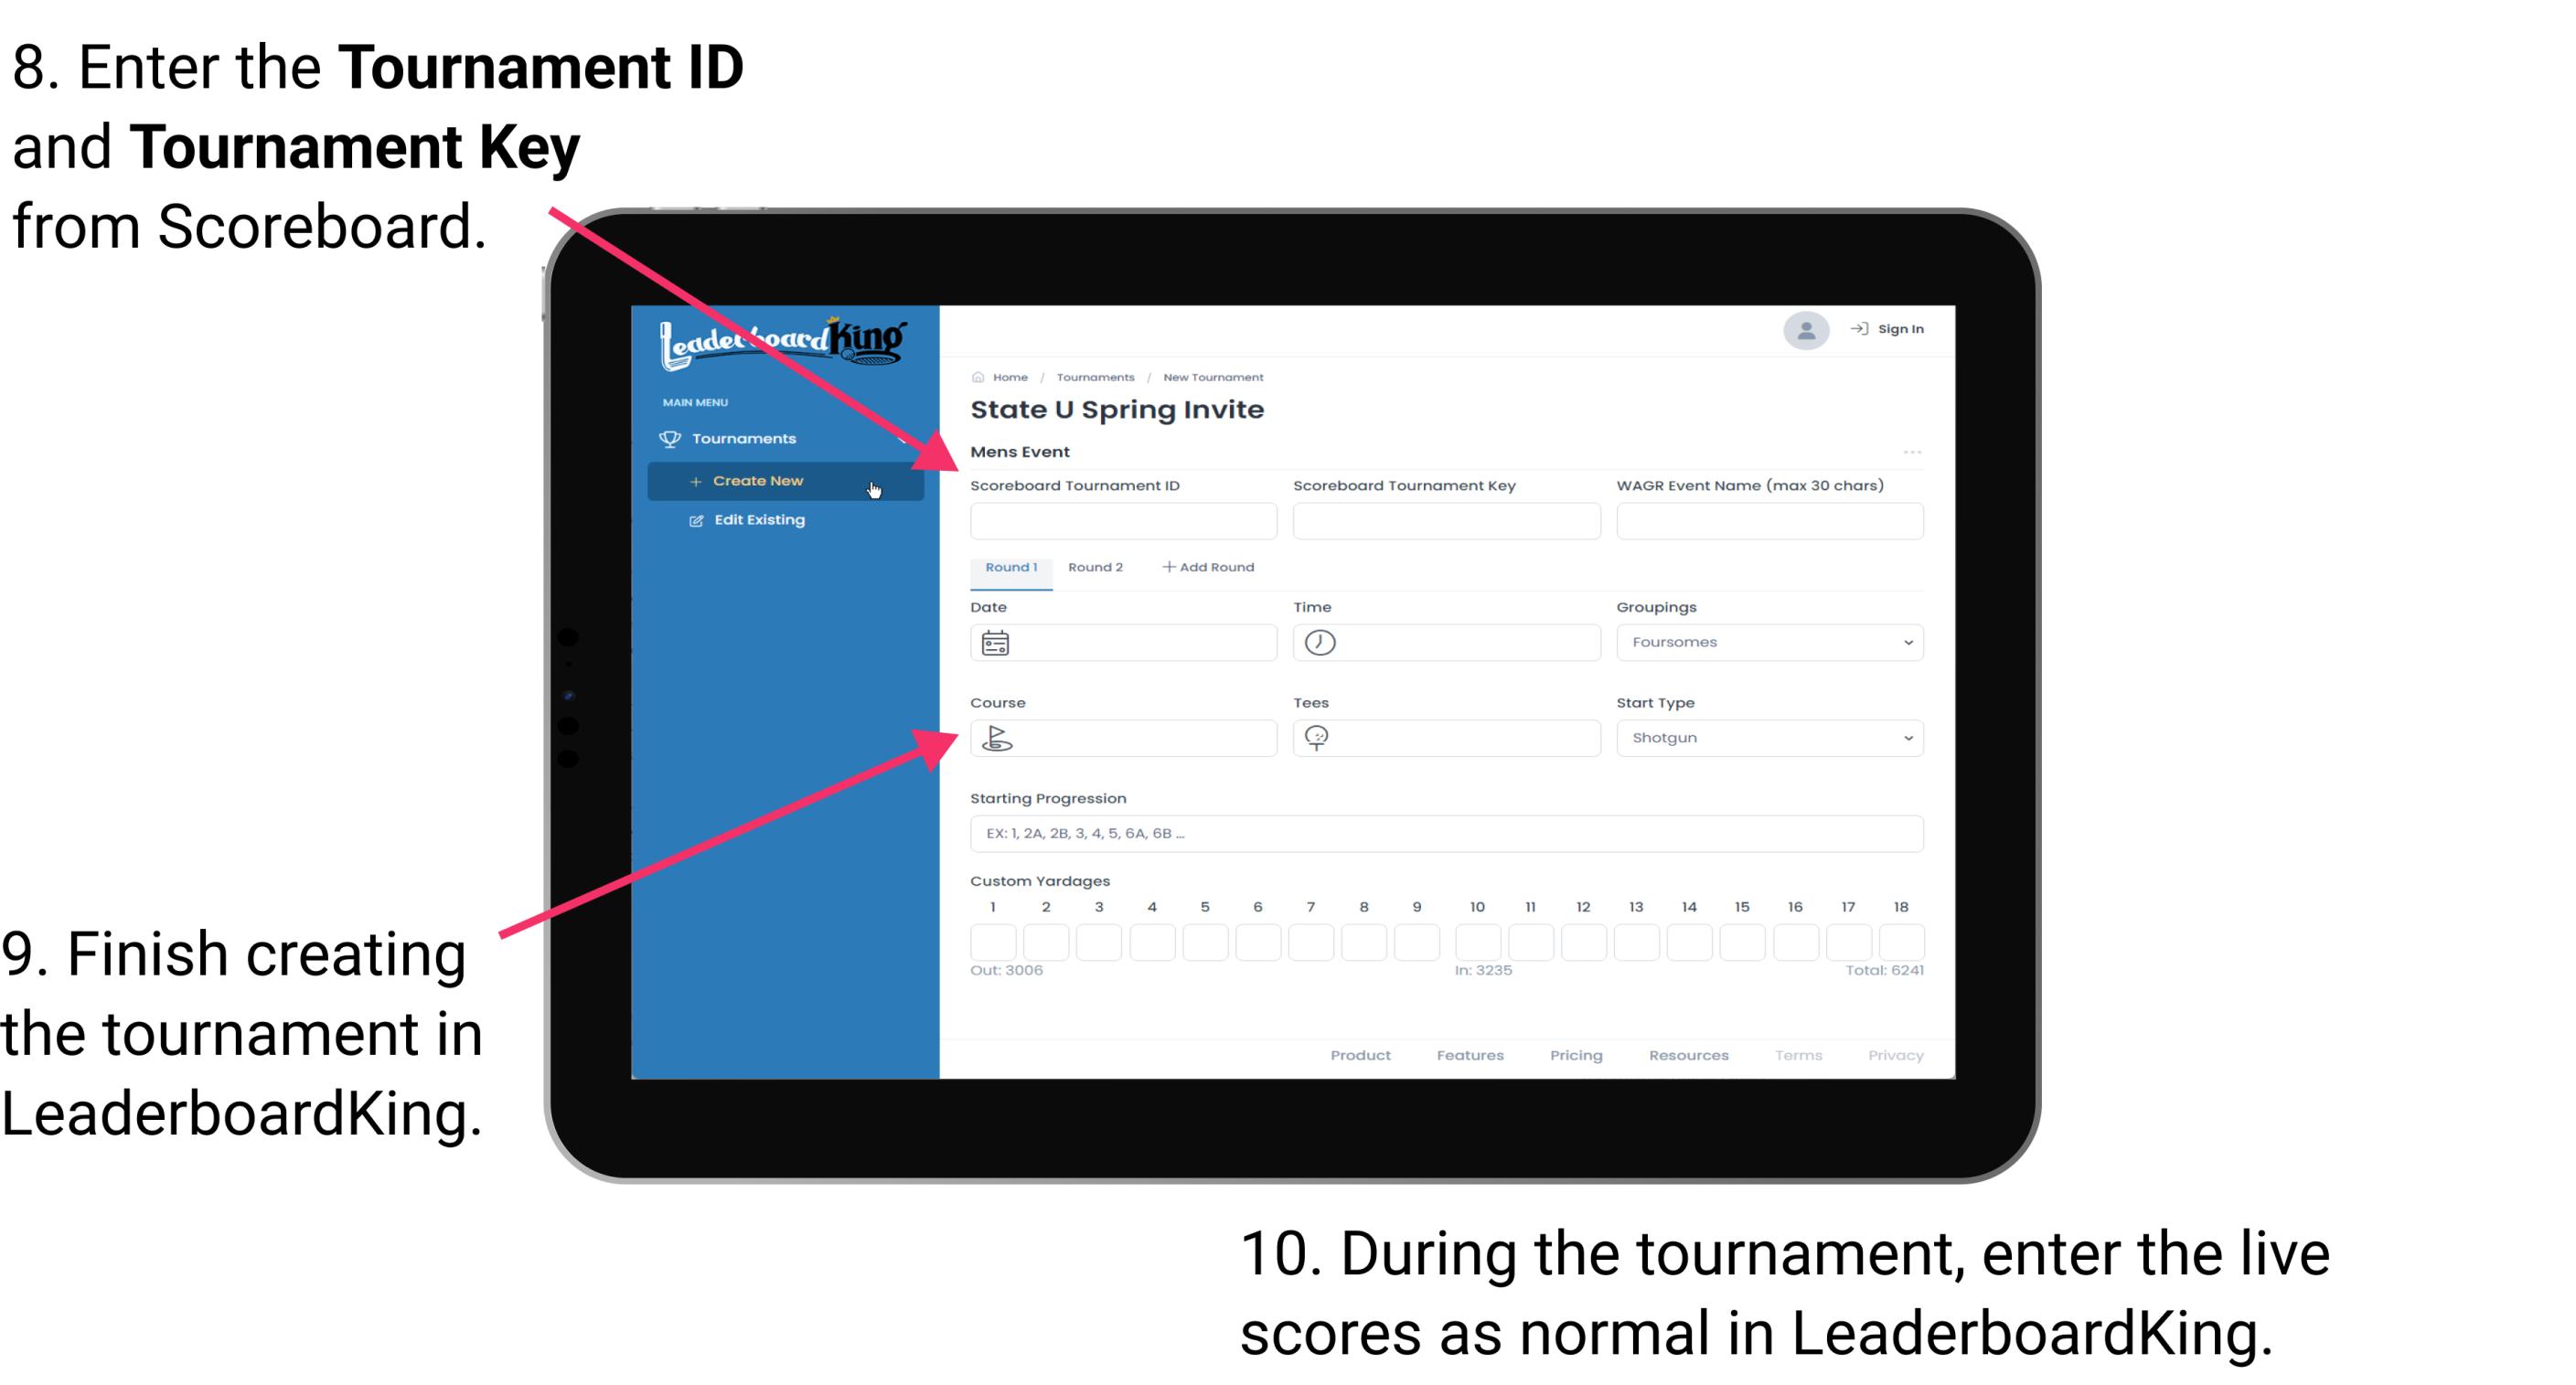2576x1385 pixels.
Task: Click the Tees golf tee icon
Action: point(1320,737)
